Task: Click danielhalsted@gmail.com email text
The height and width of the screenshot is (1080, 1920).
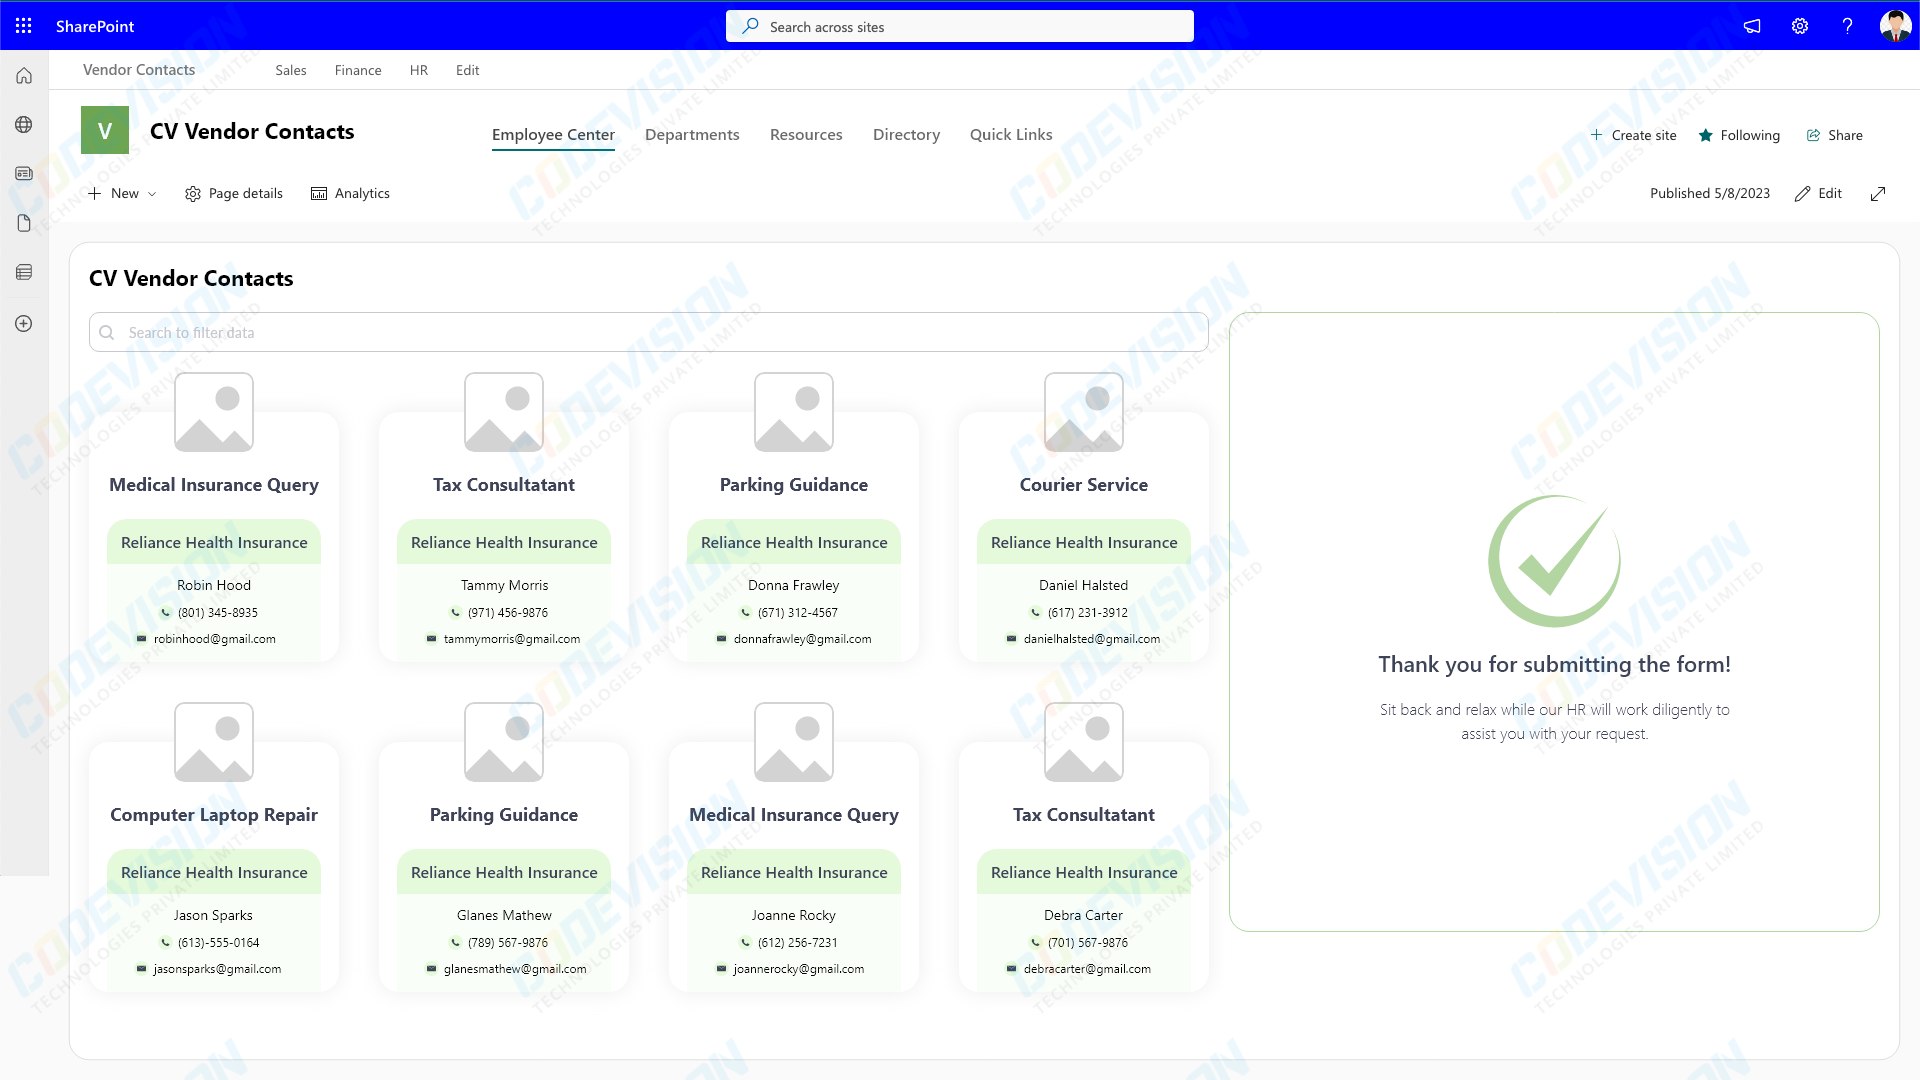Action: [x=1092, y=639]
